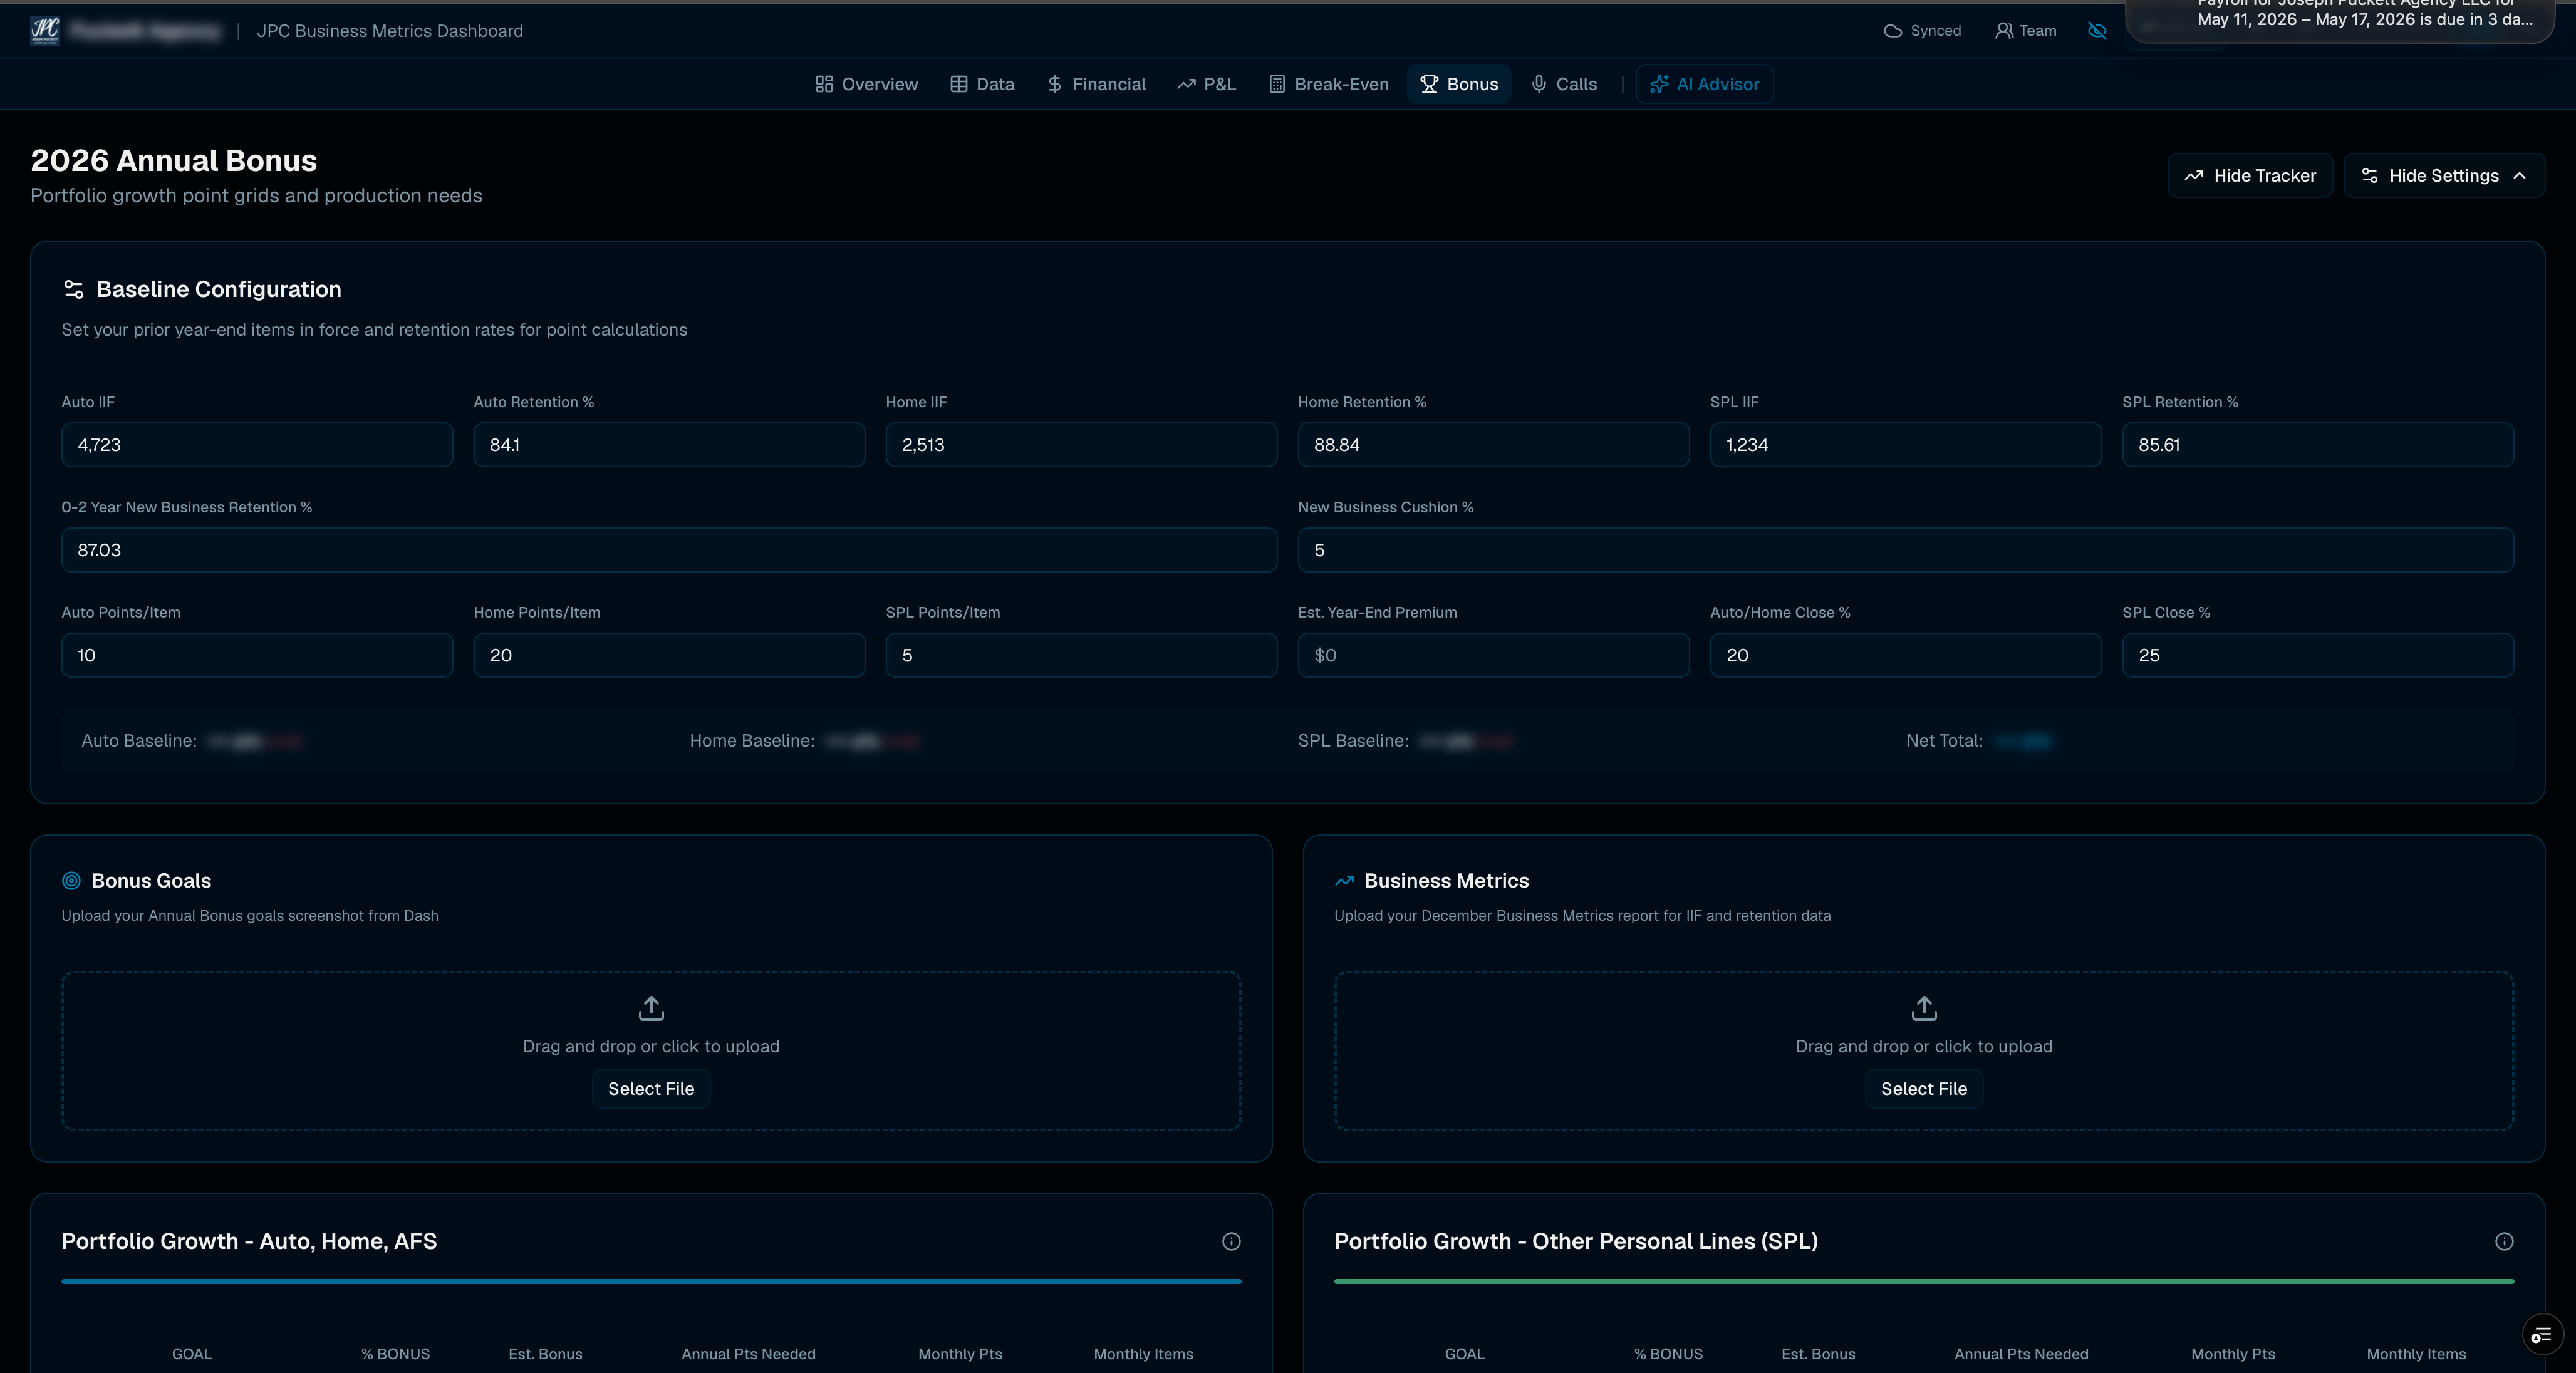Viewport: 2576px width, 1373px height.
Task: Open info icon for SPL portfolio growth
Action: pyautogui.click(x=2504, y=1241)
